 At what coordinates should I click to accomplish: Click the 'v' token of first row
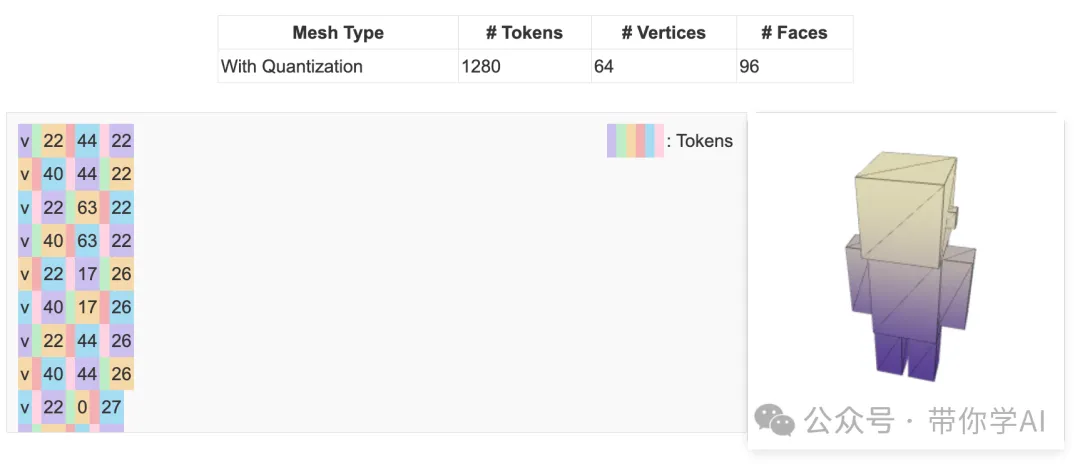tap(24, 141)
